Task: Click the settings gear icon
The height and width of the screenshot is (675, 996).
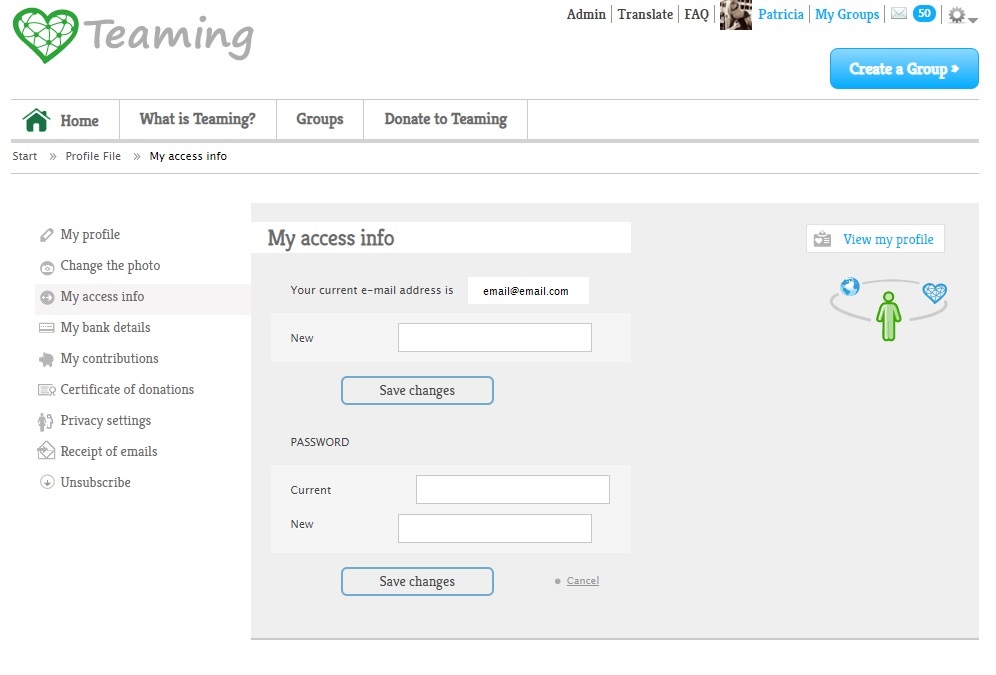Action: click(x=955, y=14)
